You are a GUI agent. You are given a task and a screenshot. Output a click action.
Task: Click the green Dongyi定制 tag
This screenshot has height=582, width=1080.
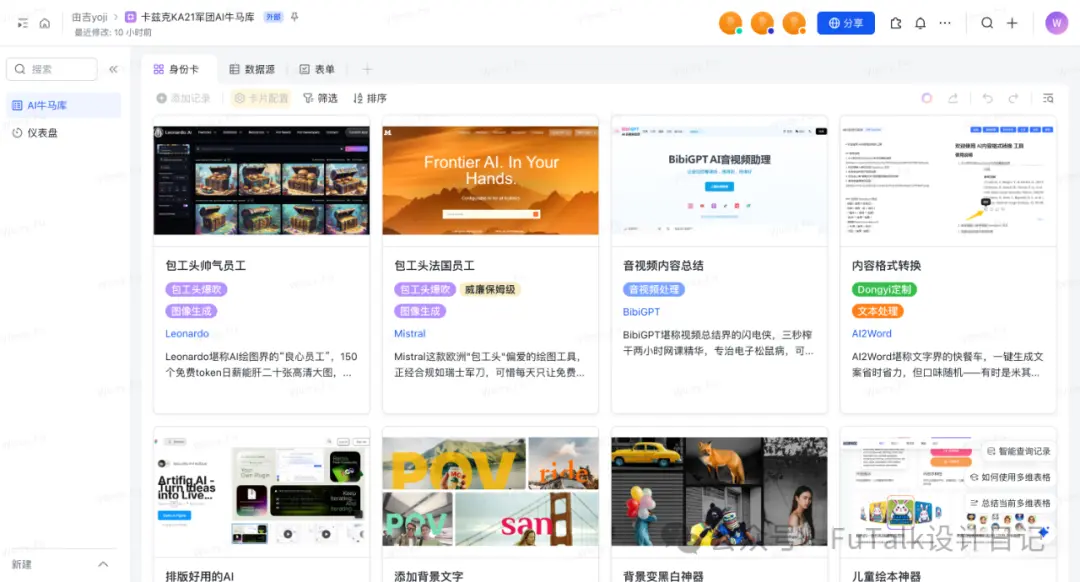click(x=884, y=290)
